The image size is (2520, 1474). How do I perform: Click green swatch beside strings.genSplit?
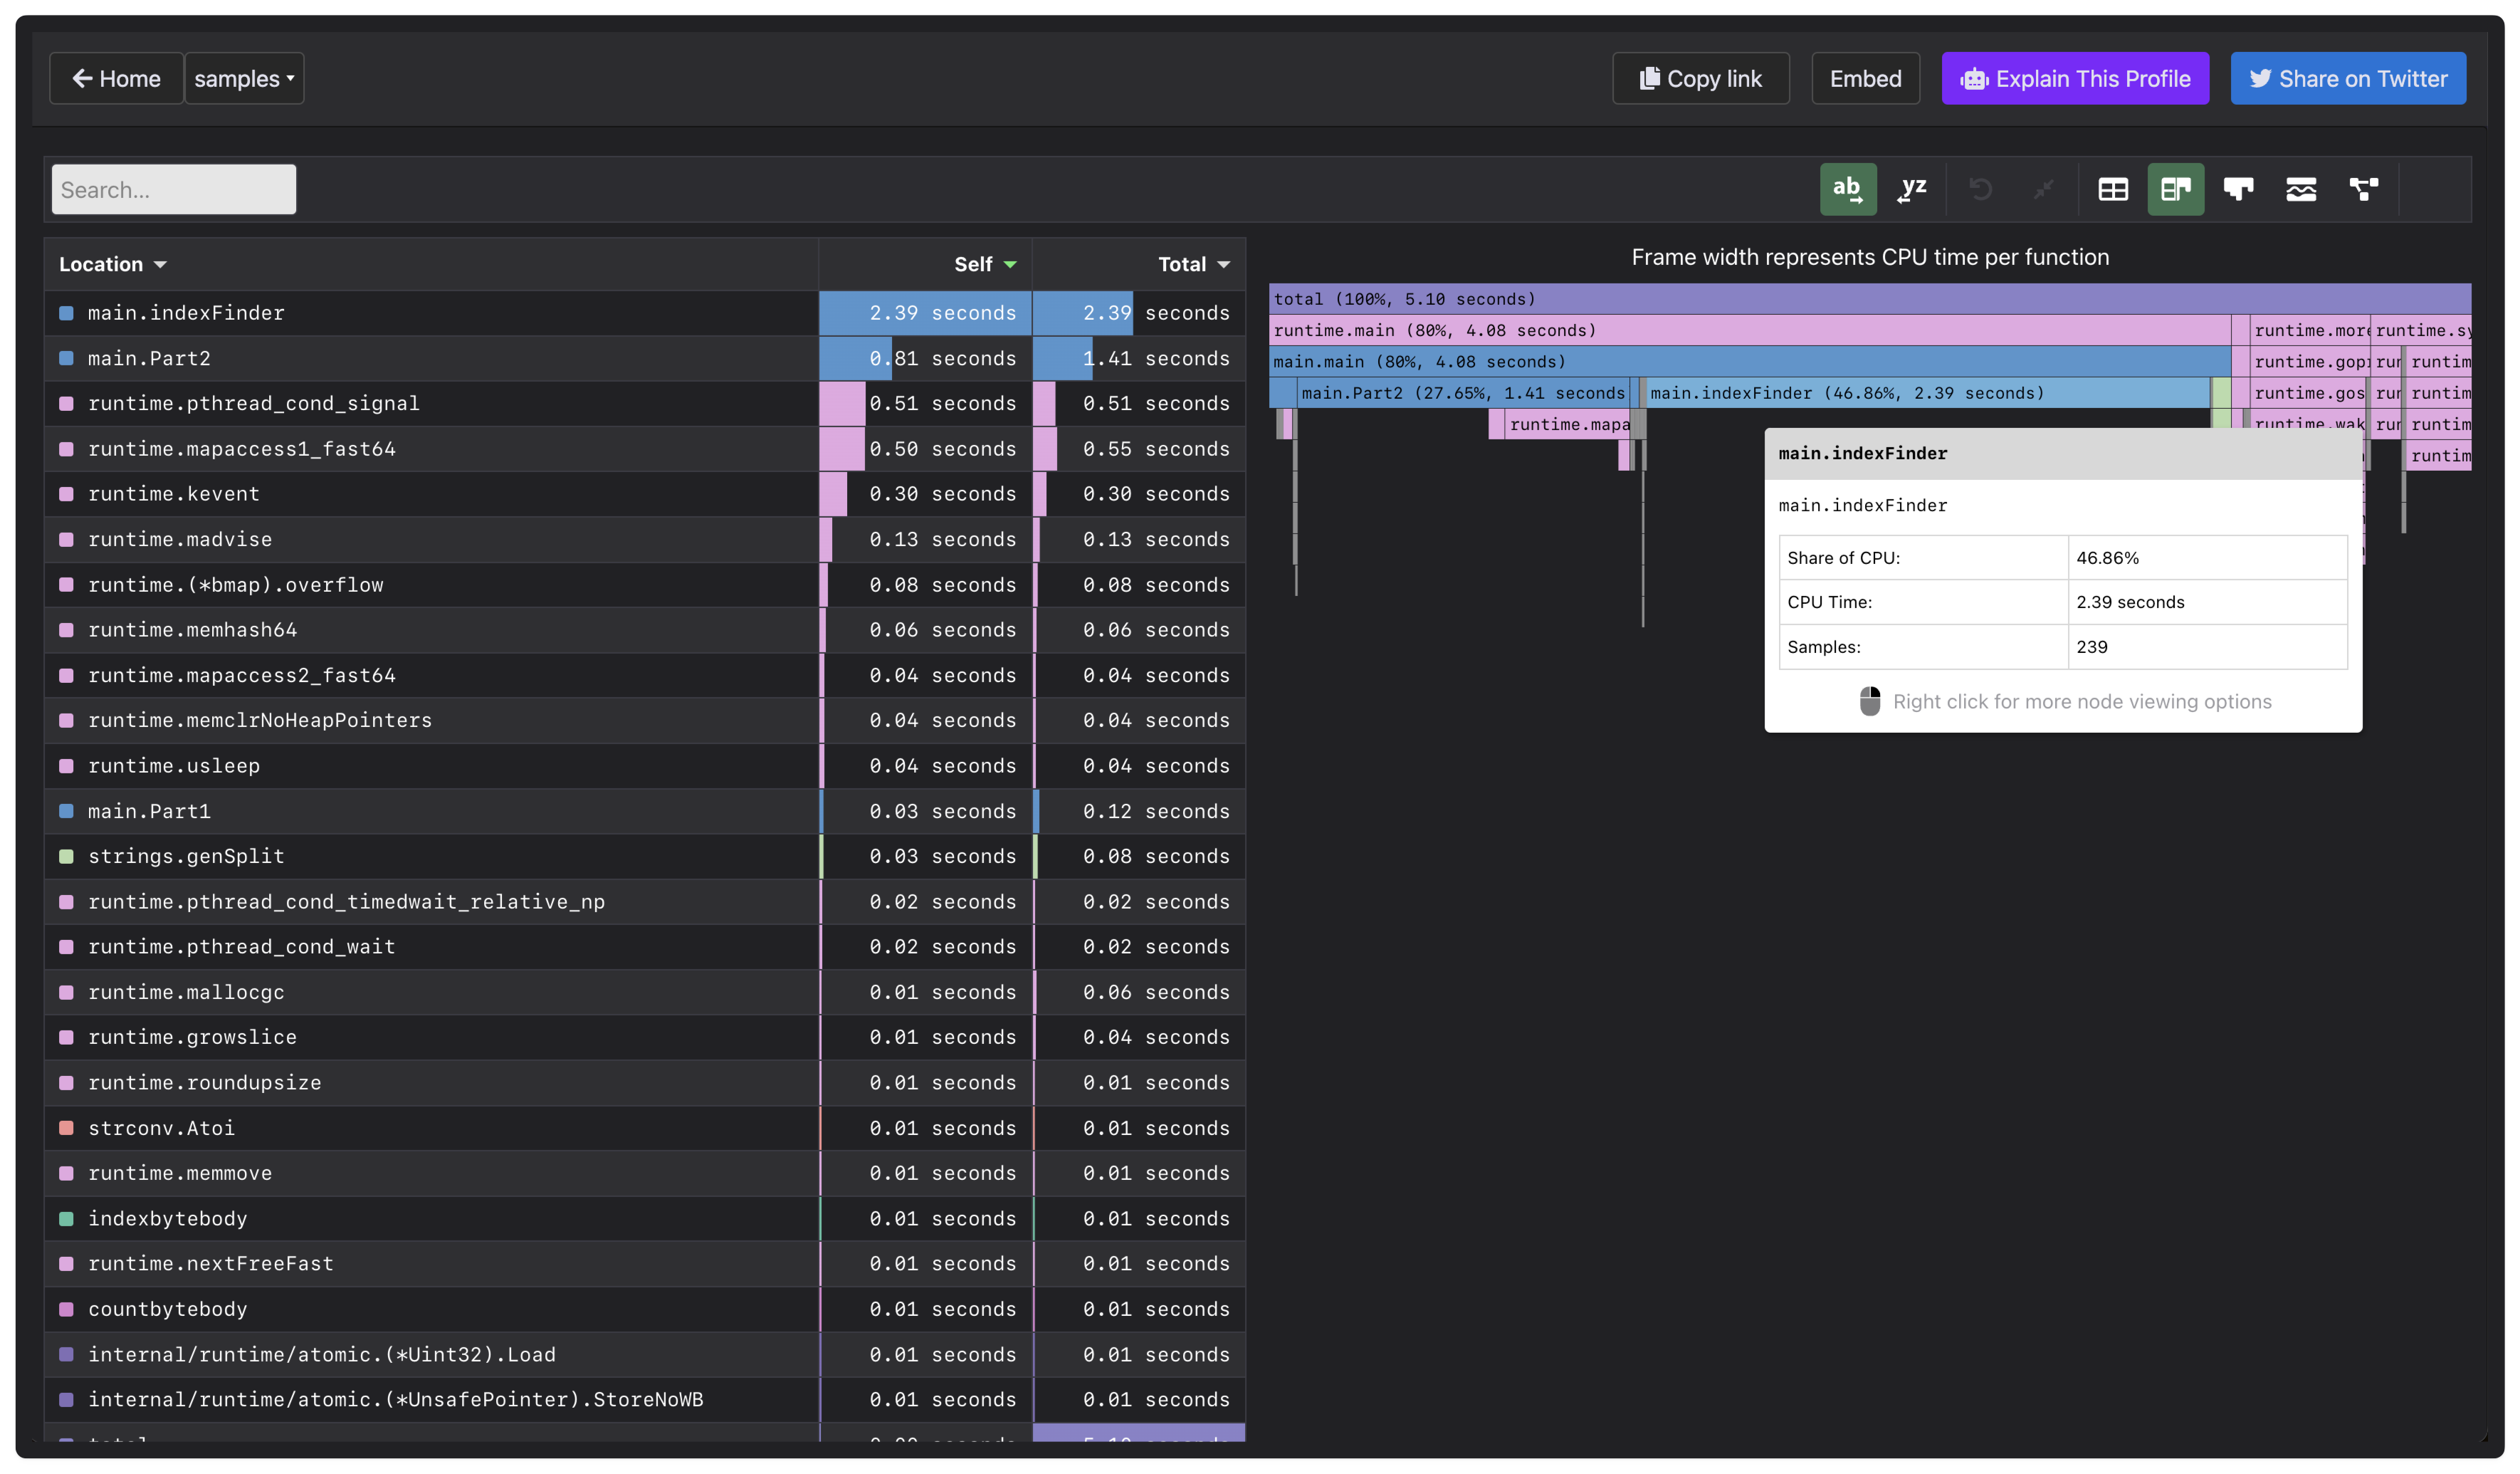click(x=66, y=856)
